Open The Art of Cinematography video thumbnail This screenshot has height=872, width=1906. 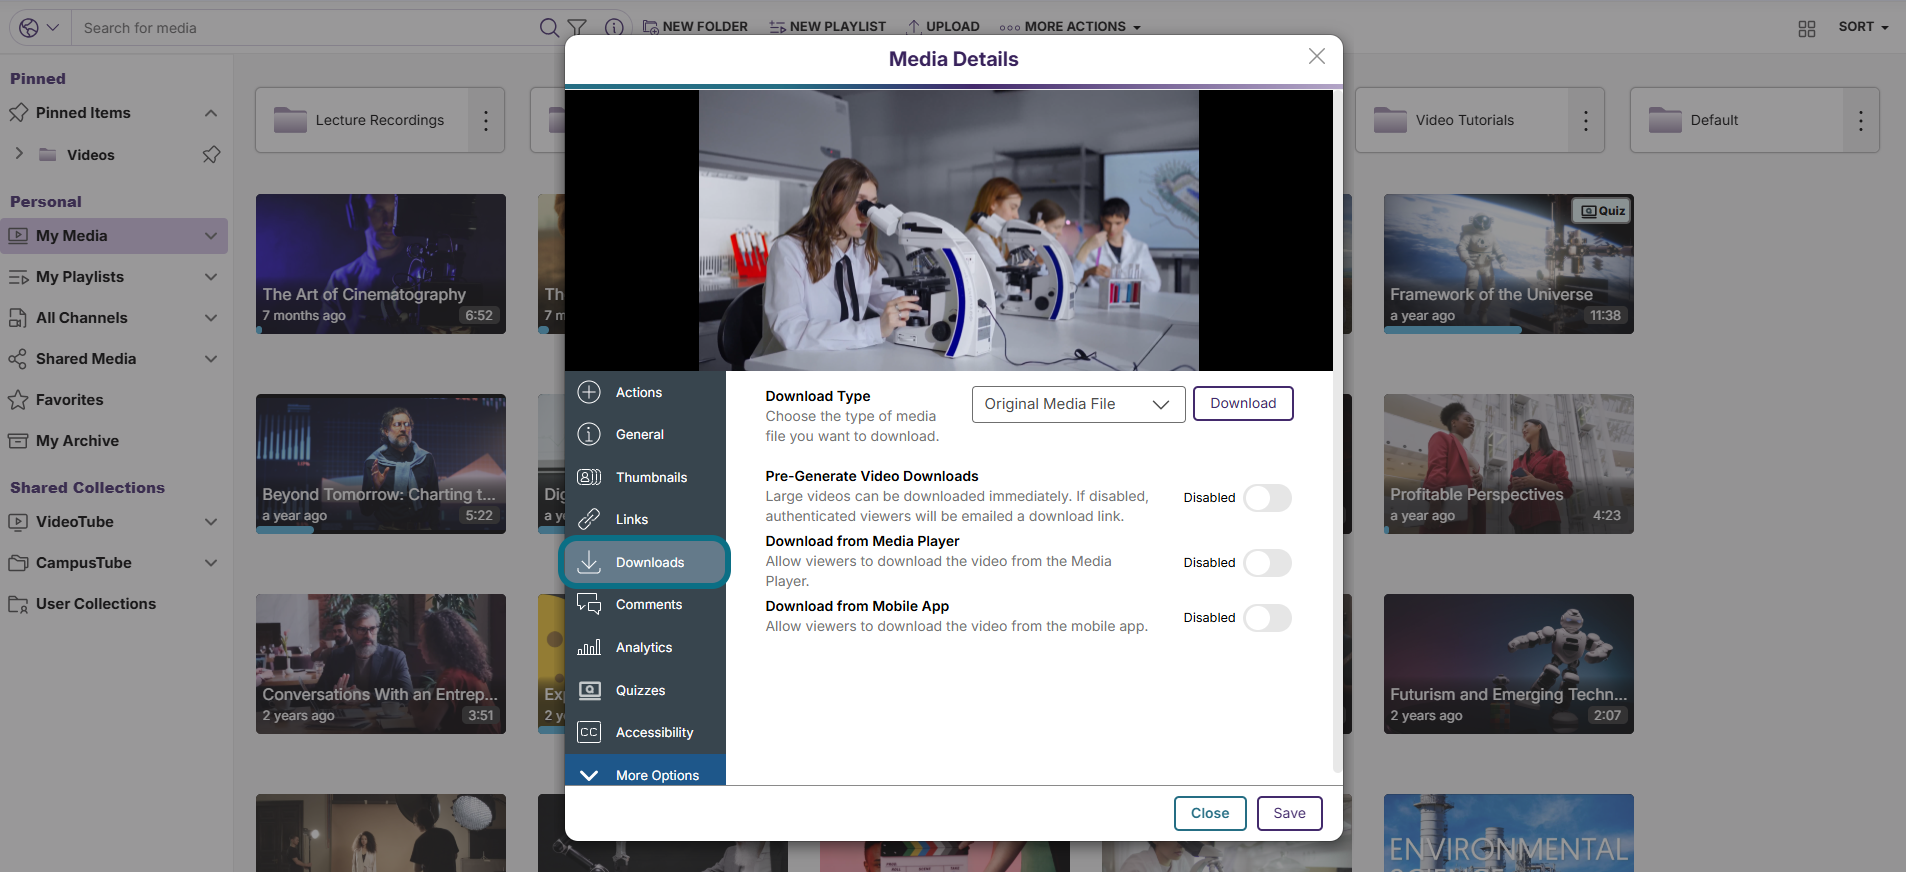coord(381,264)
